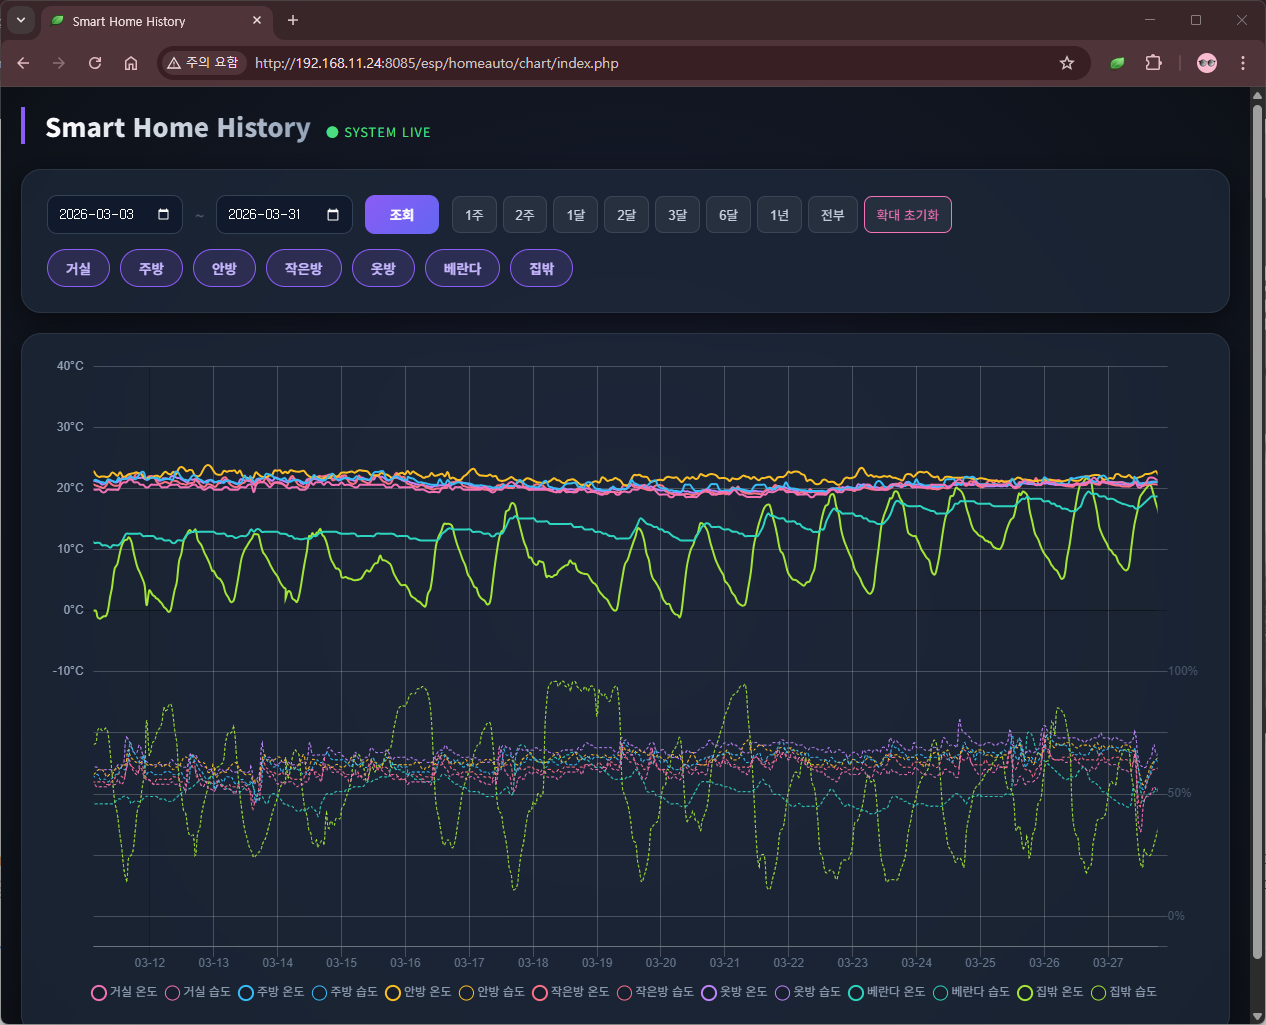Toggle the 거실 room filter
This screenshot has height=1025, width=1266.
(78, 268)
